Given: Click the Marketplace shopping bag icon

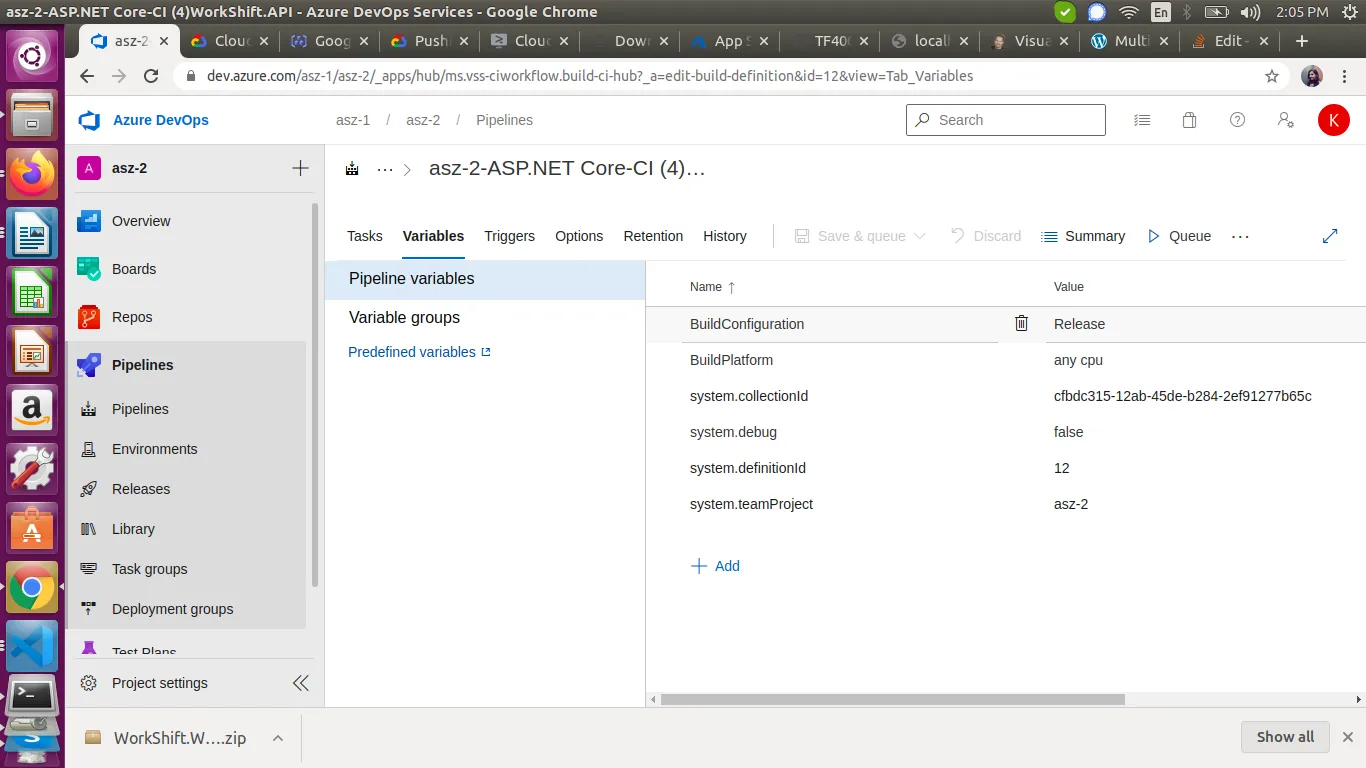Looking at the screenshot, I should [x=1189, y=120].
